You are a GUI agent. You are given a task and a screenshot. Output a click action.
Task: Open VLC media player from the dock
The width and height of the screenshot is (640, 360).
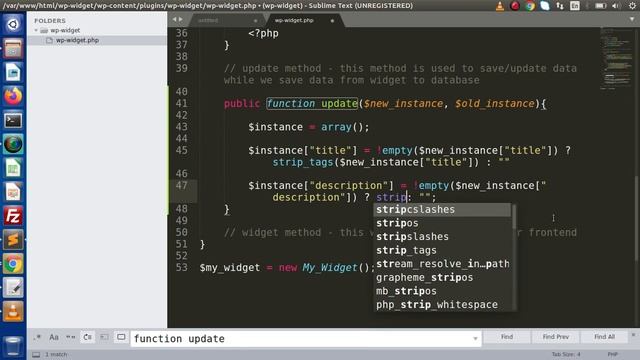[13, 312]
